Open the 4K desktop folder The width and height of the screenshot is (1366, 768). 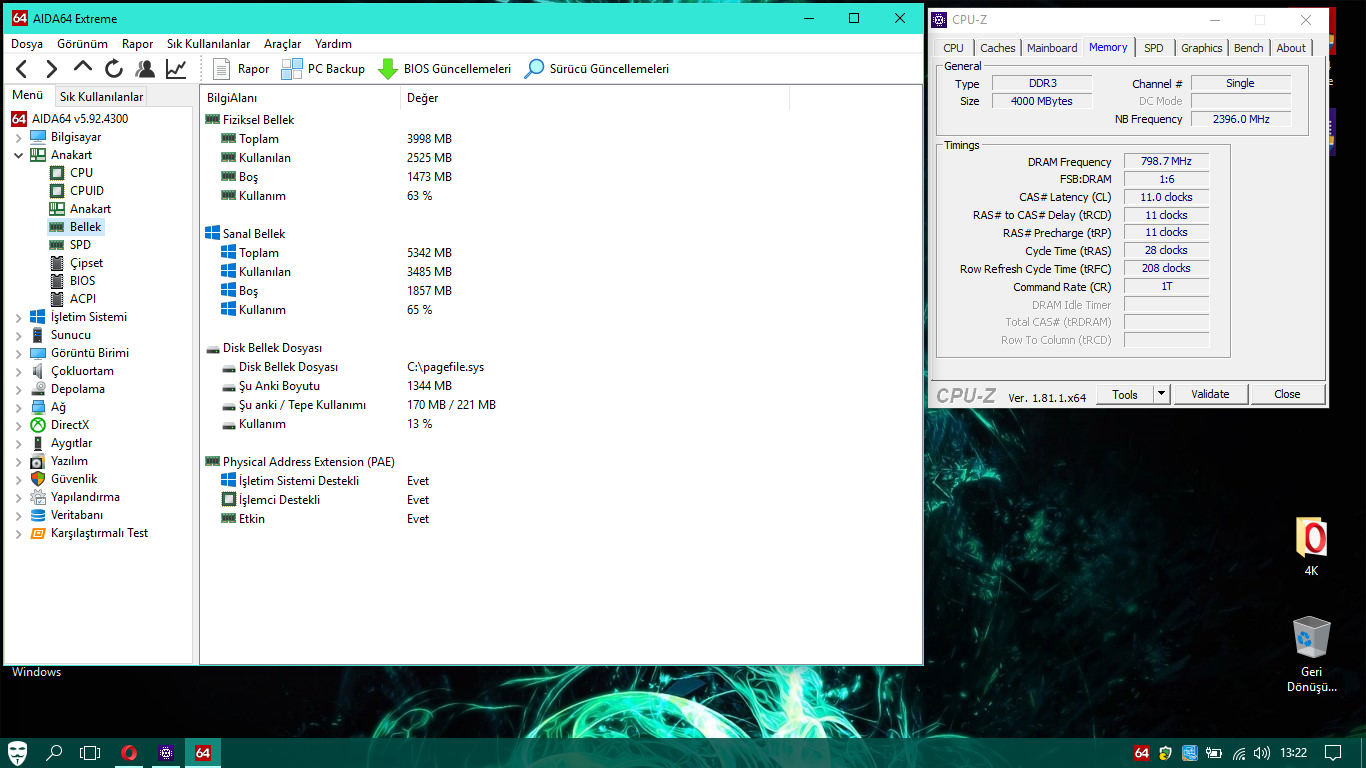pyautogui.click(x=1311, y=548)
